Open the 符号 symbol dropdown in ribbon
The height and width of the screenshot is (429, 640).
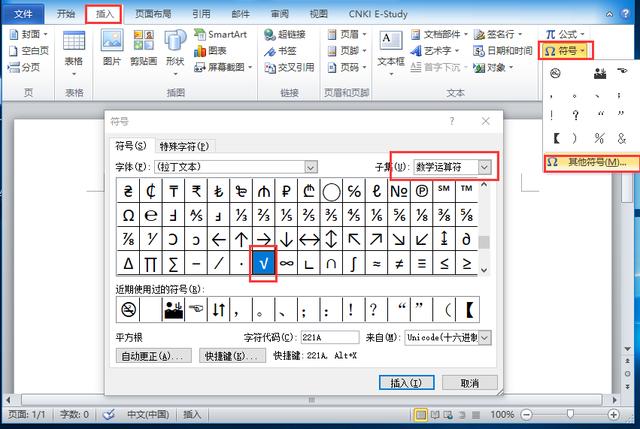coord(565,51)
